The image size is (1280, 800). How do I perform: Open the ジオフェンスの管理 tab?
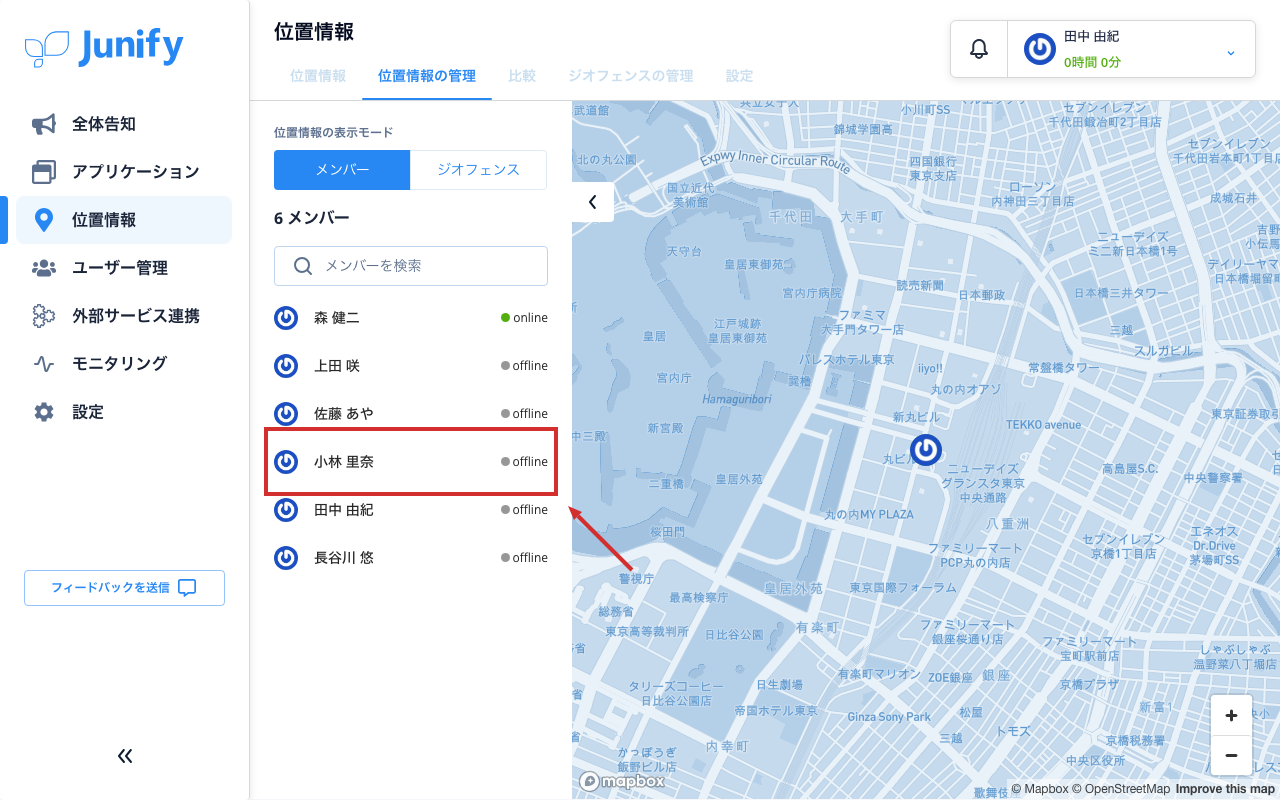630,76
